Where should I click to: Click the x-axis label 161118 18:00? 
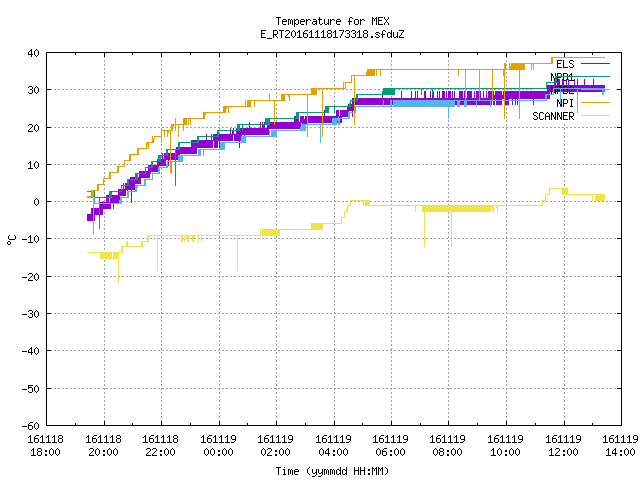pos(45,446)
